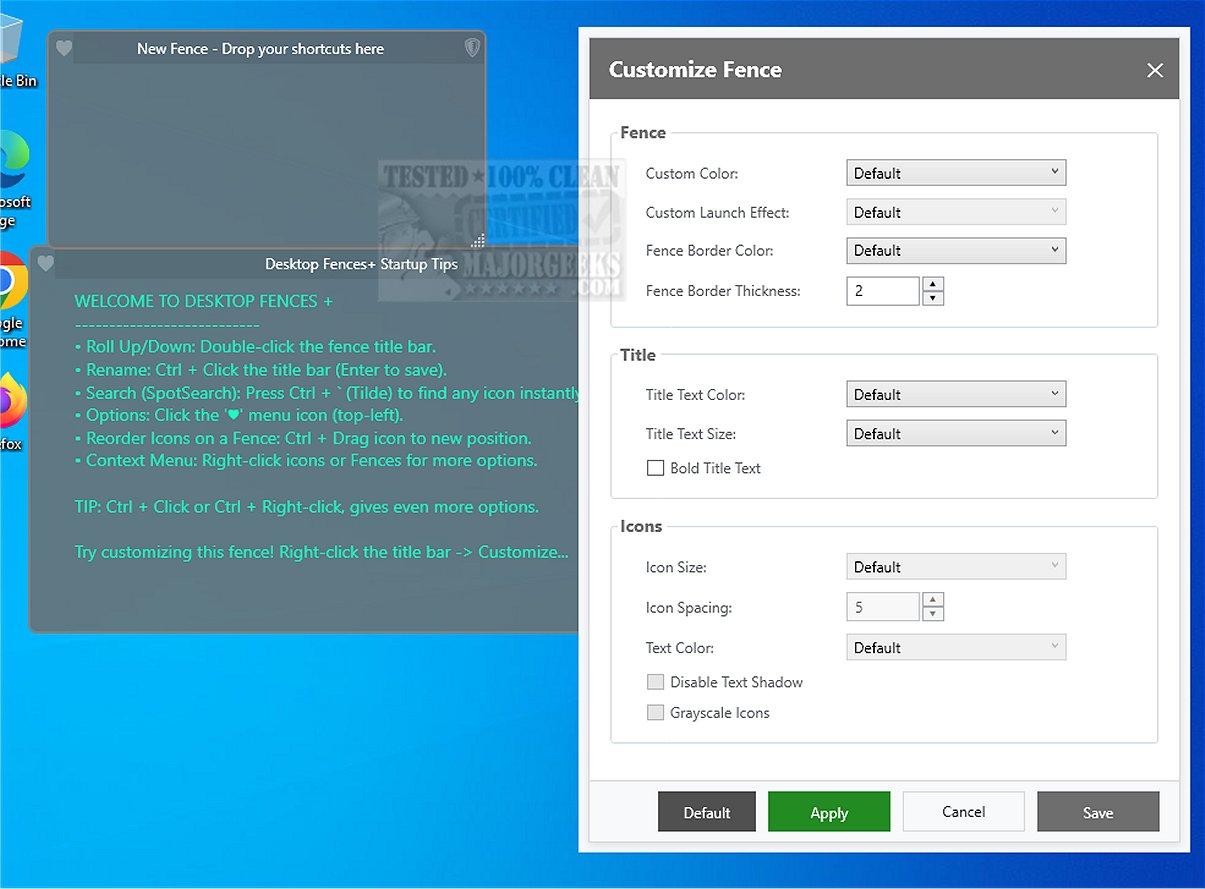Image resolution: width=1205 pixels, height=889 pixels.
Task: Click 'Custom Color:' label
Action: point(692,174)
